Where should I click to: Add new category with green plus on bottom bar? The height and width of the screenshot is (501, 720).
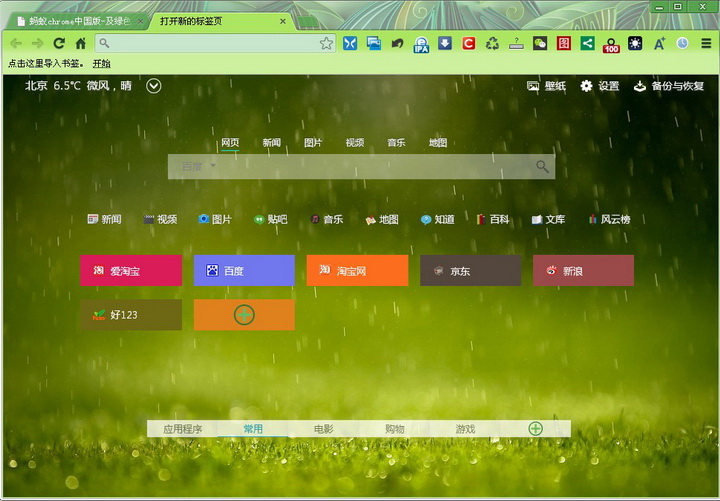tap(535, 428)
